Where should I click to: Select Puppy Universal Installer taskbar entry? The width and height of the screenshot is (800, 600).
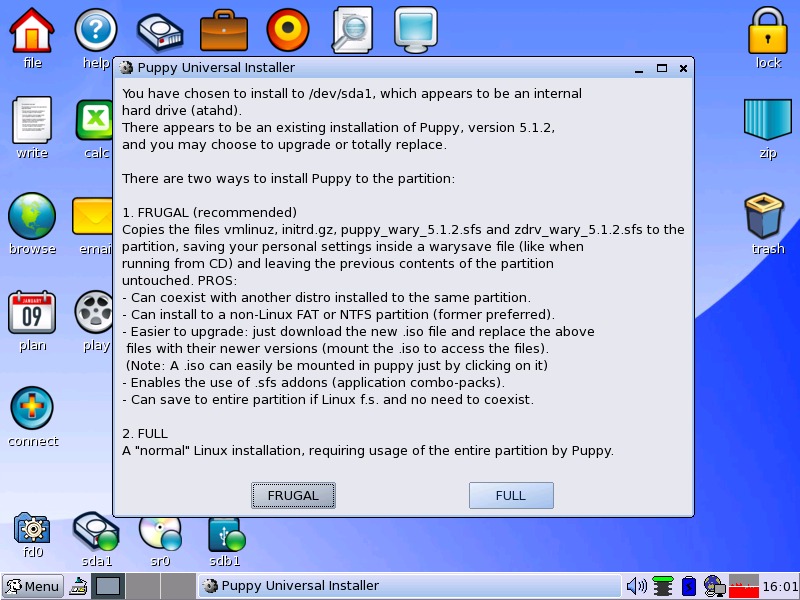tap(409, 586)
